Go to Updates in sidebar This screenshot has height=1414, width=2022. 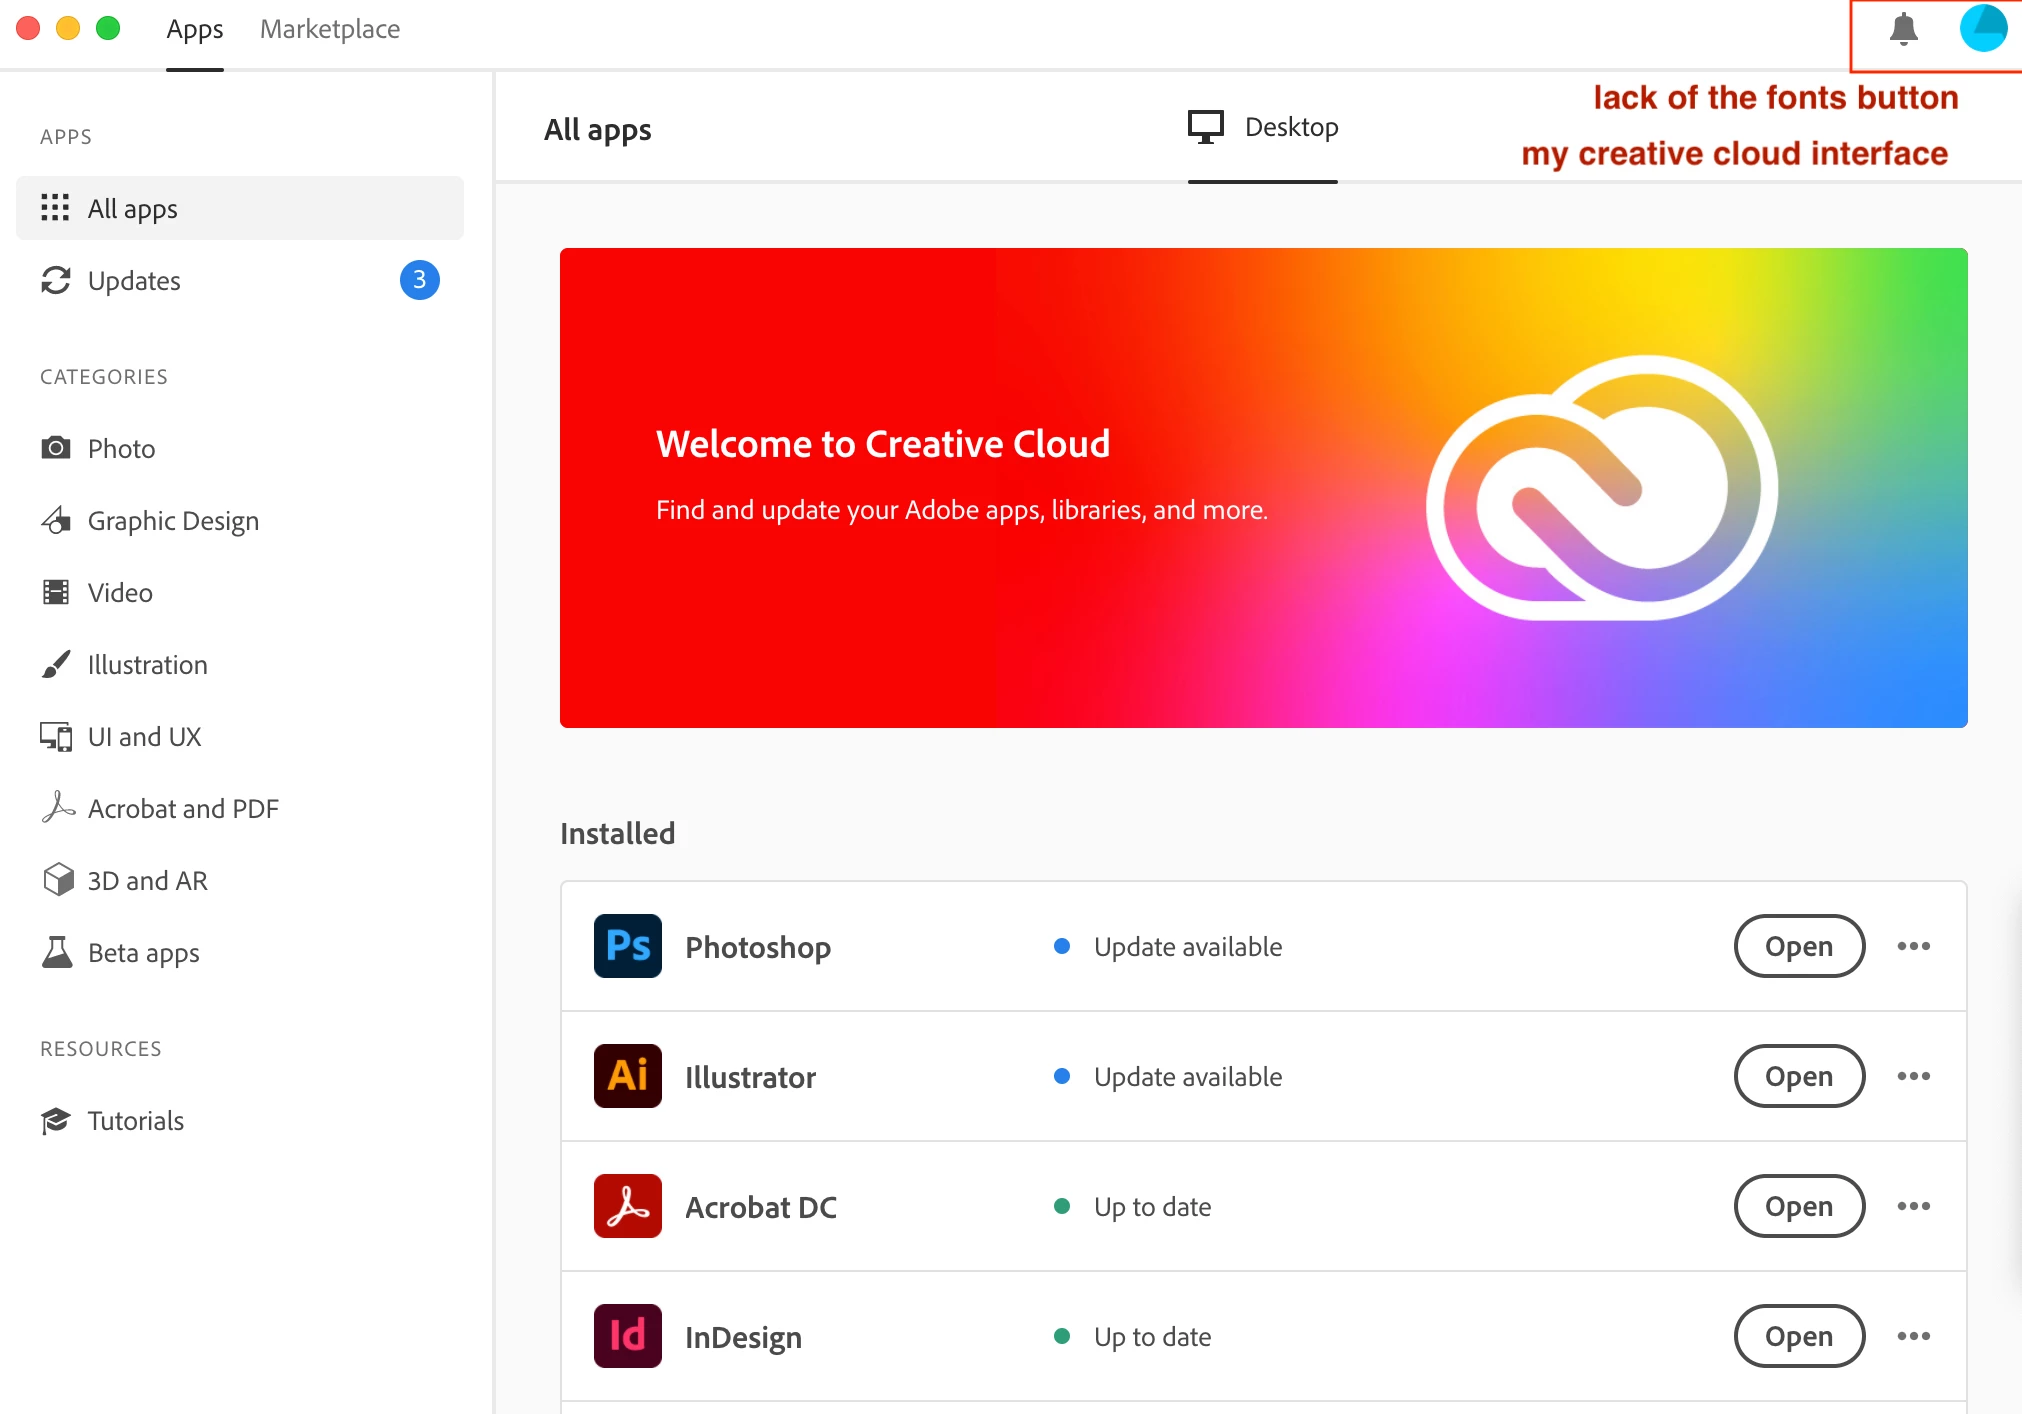(x=134, y=280)
